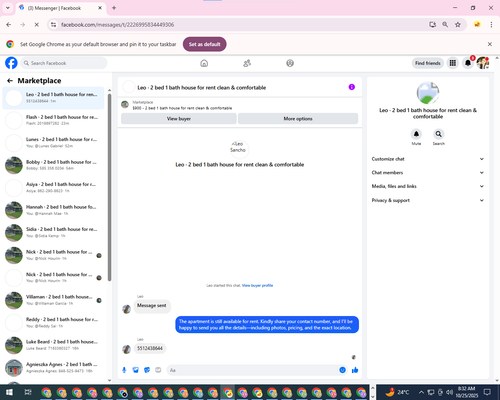The height and width of the screenshot is (400, 500).
Task: Dismiss the default browser banner
Action: click(x=490, y=44)
